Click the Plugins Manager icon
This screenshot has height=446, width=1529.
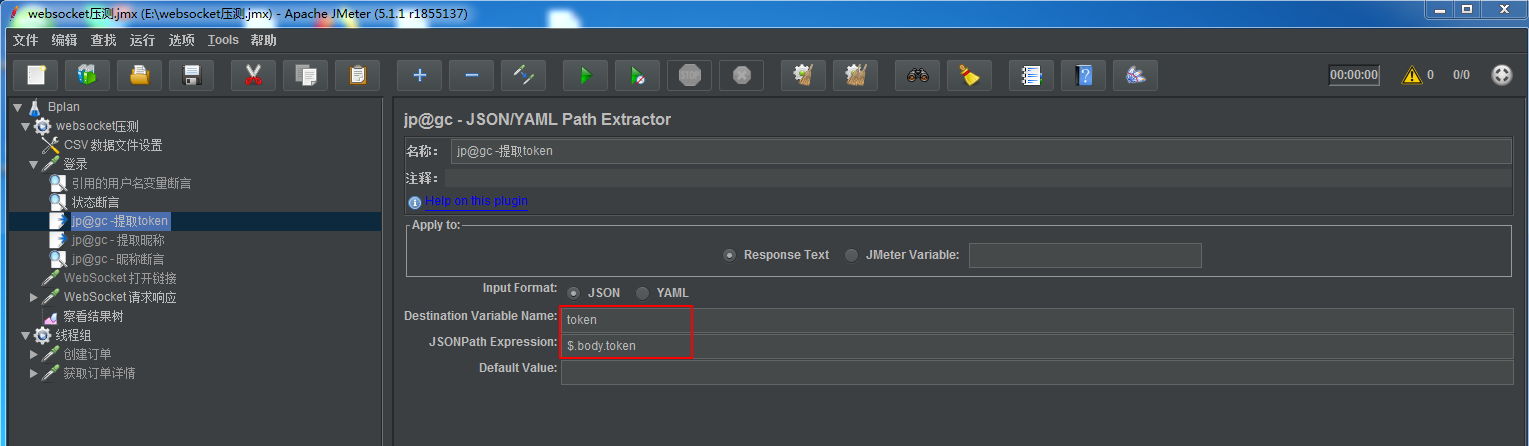click(x=1135, y=75)
